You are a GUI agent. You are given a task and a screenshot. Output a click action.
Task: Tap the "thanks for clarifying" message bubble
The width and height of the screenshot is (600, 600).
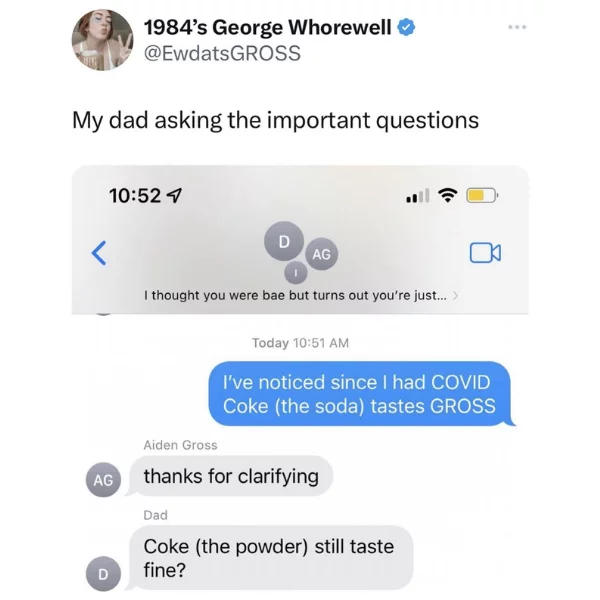tap(231, 476)
